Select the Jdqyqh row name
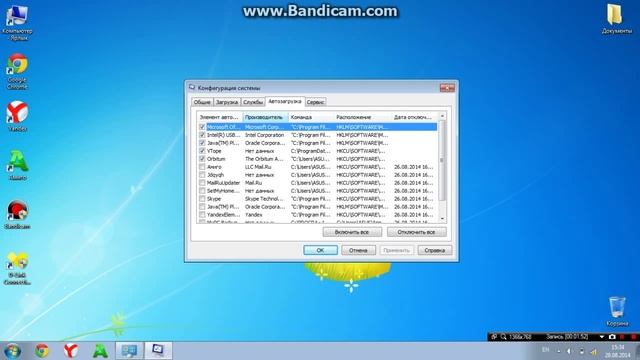Screen dimensions: 640x360 [216, 175]
